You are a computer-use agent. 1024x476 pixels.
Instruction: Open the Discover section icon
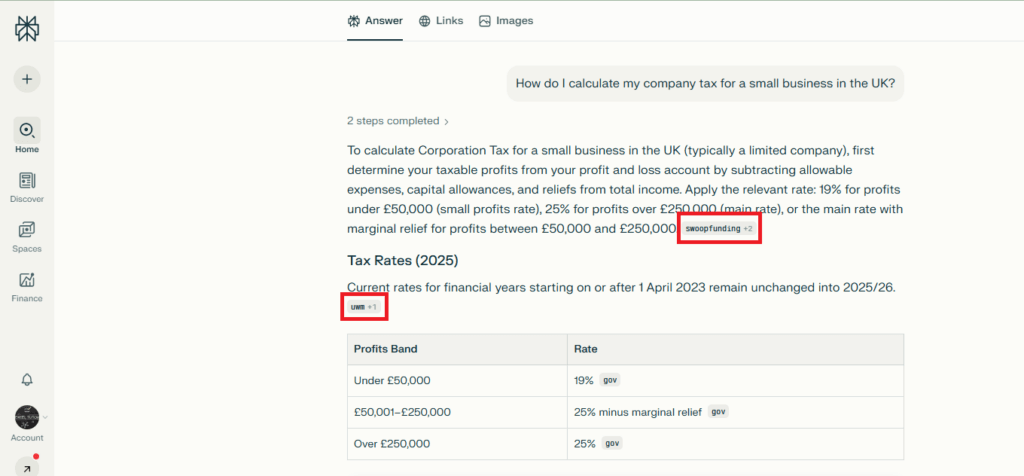[27, 181]
